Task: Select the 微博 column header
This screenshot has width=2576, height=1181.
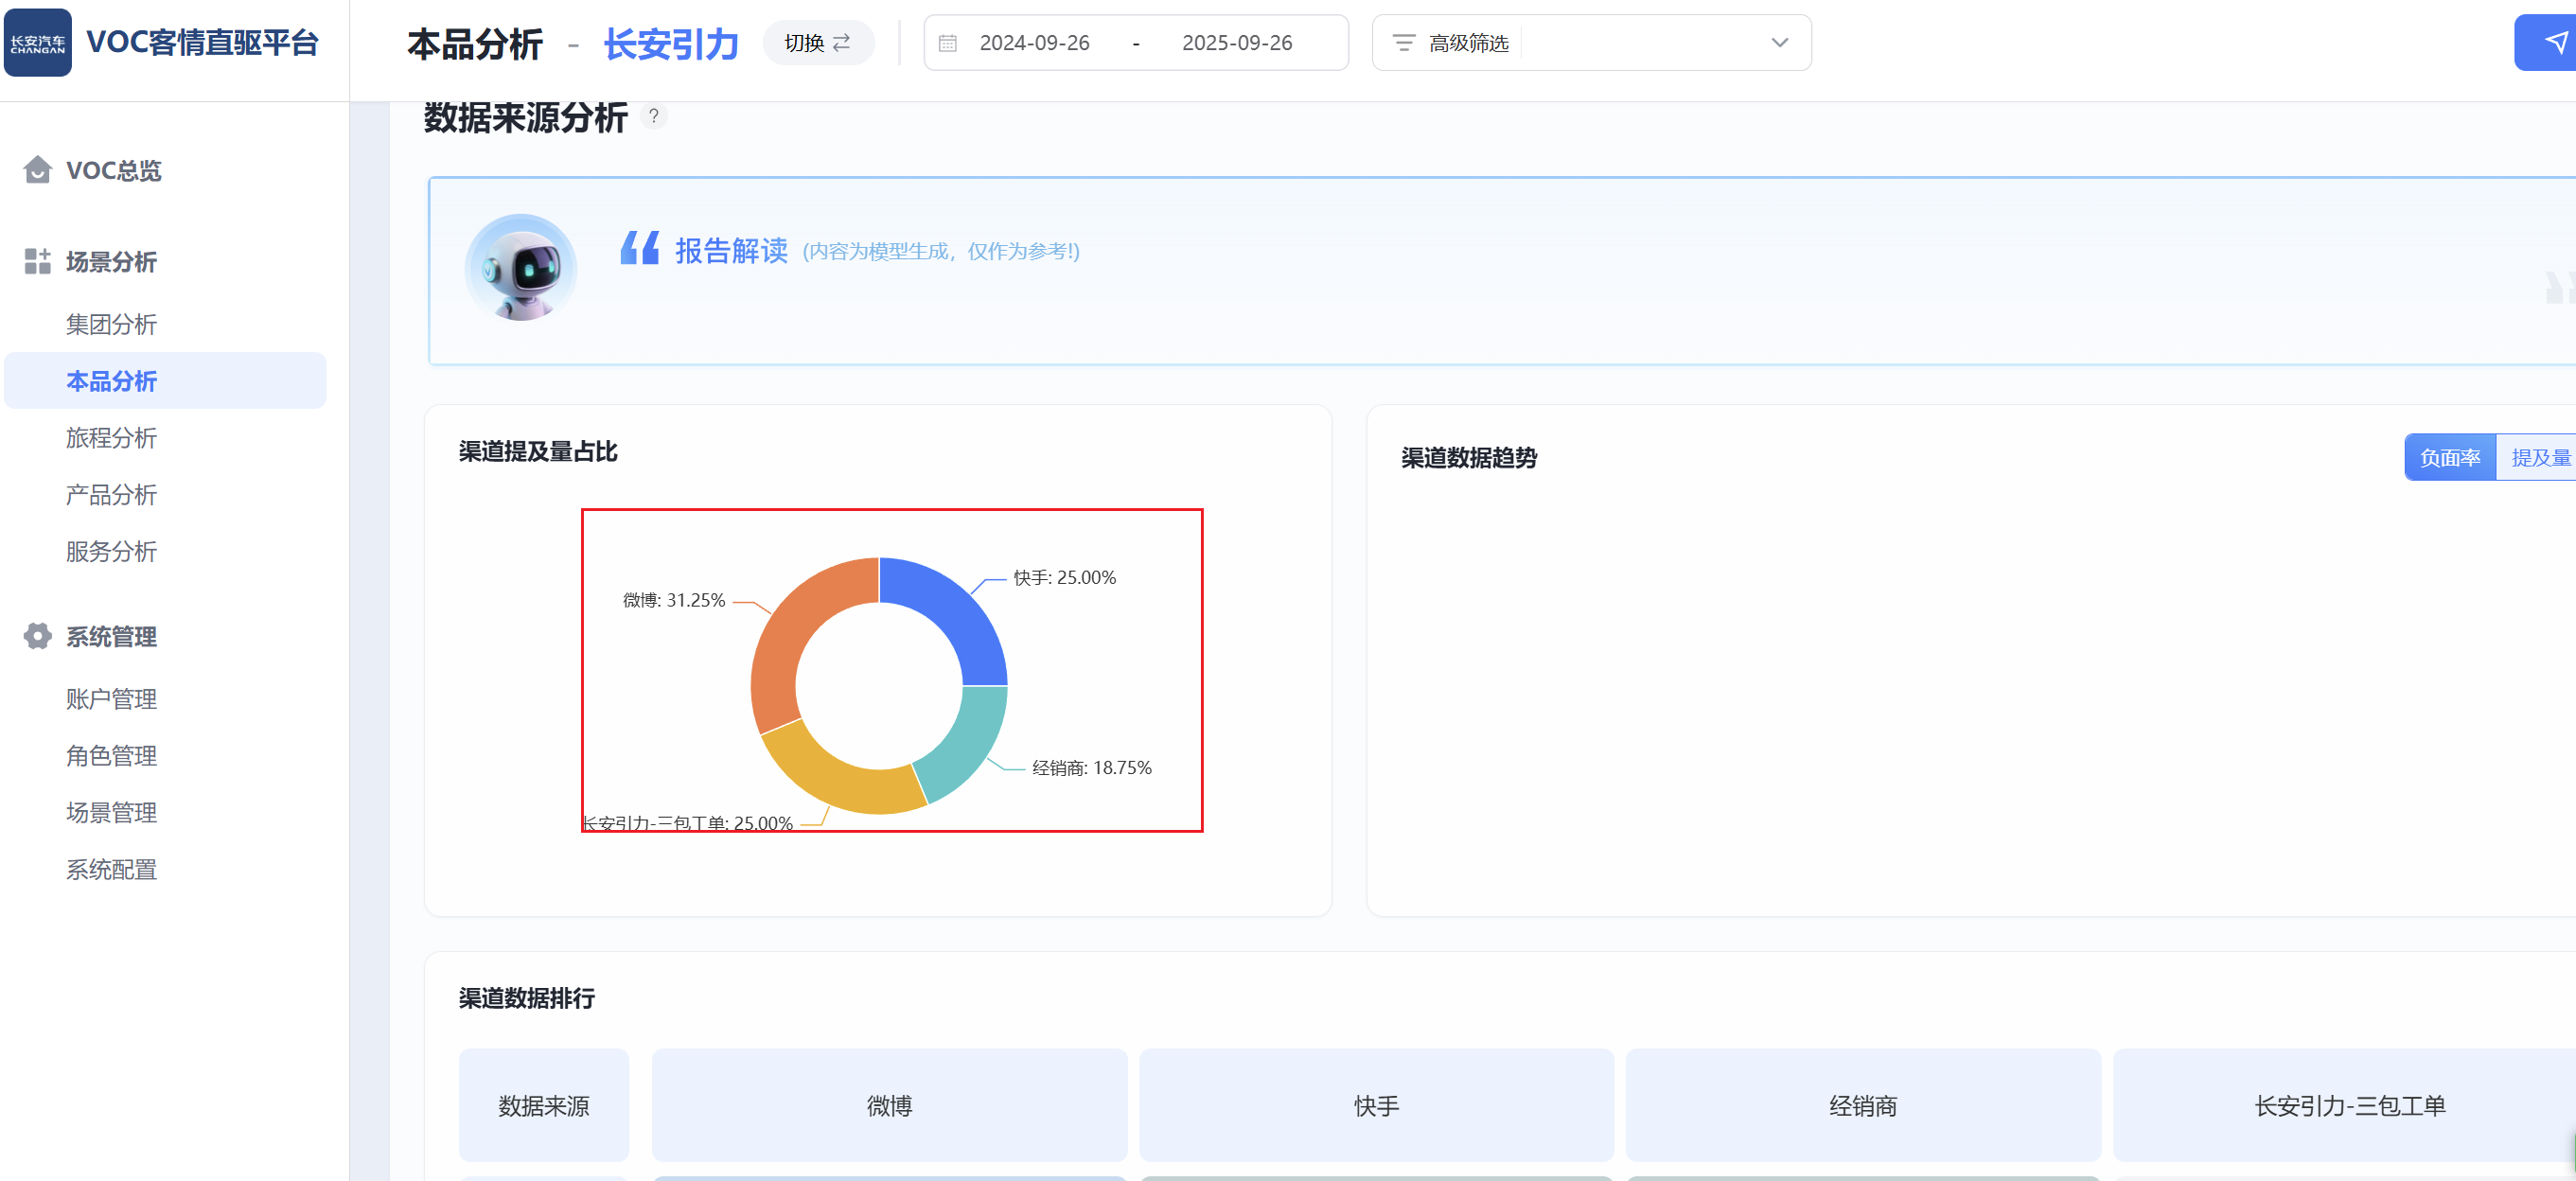Action: pyautogui.click(x=889, y=1105)
